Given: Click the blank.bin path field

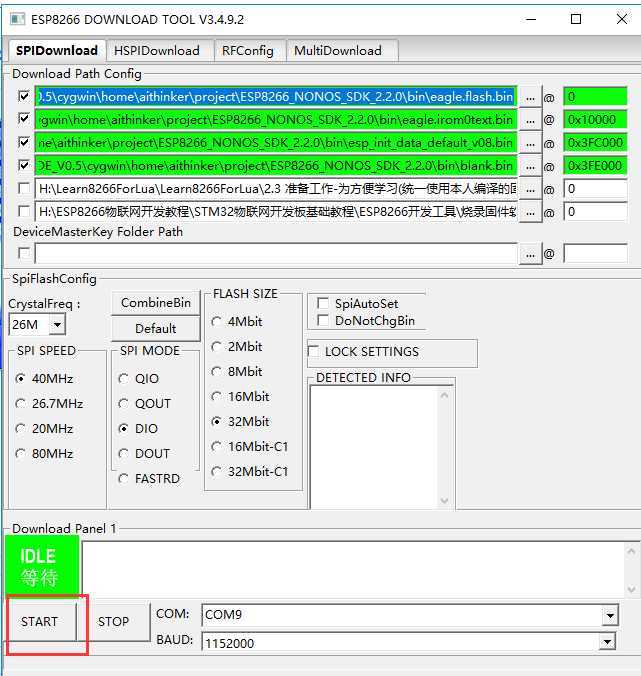Looking at the screenshot, I should pyautogui.click(x=276, y=166).
